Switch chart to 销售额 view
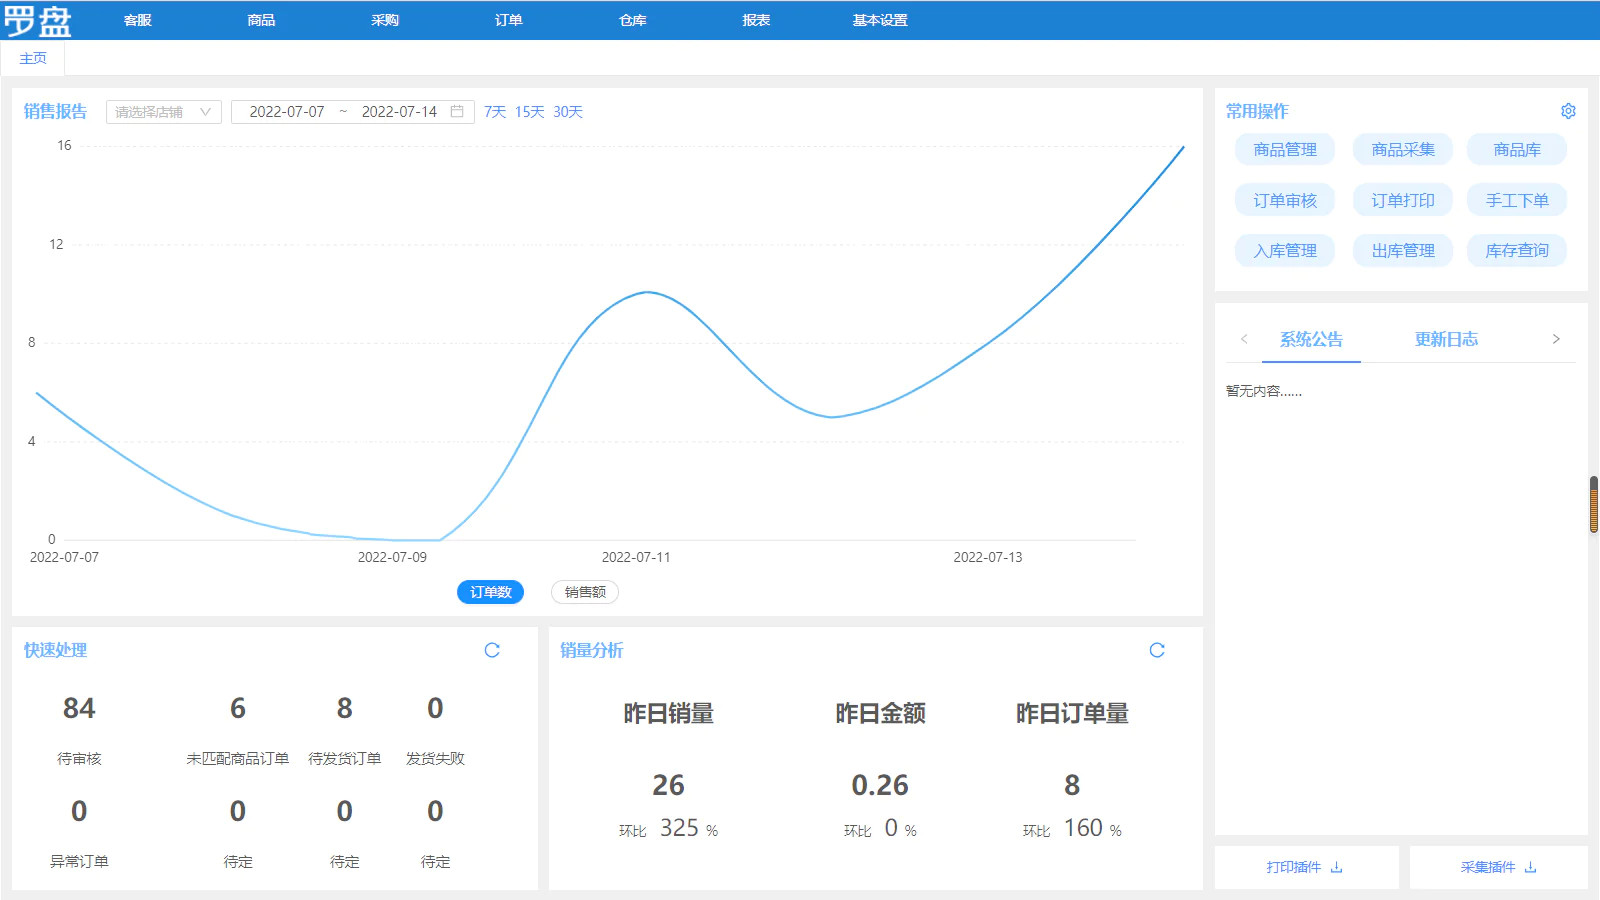 [585, 592]
